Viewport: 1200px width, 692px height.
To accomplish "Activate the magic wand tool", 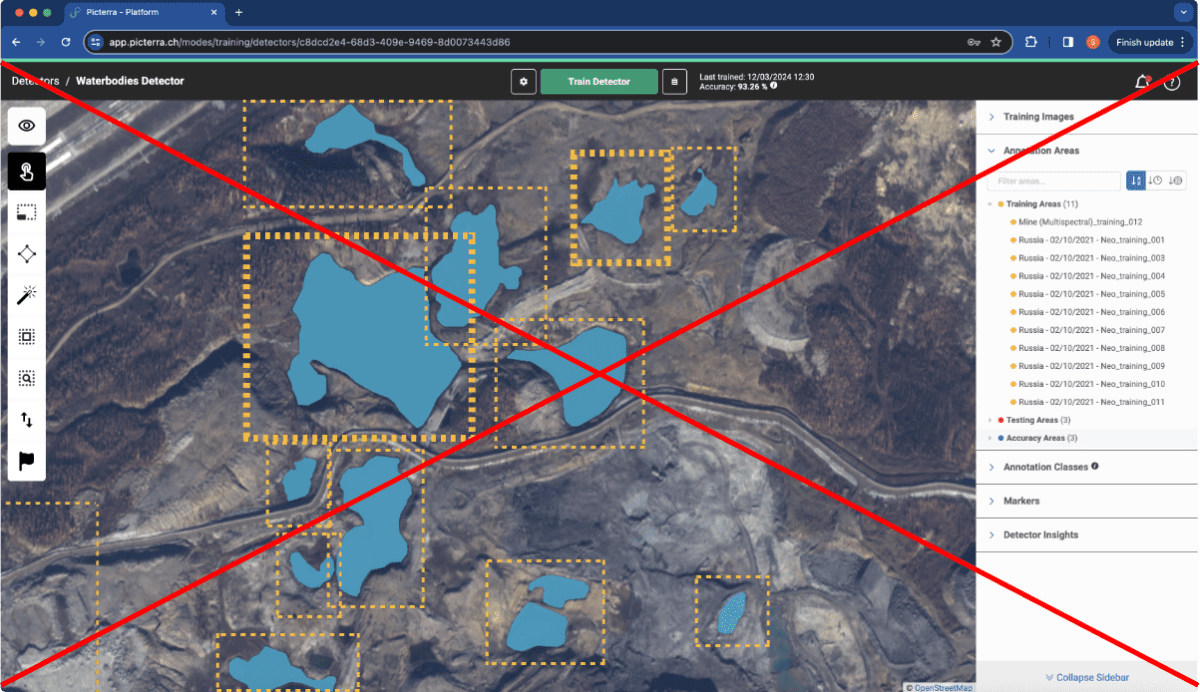I will (x=27, y=295).
